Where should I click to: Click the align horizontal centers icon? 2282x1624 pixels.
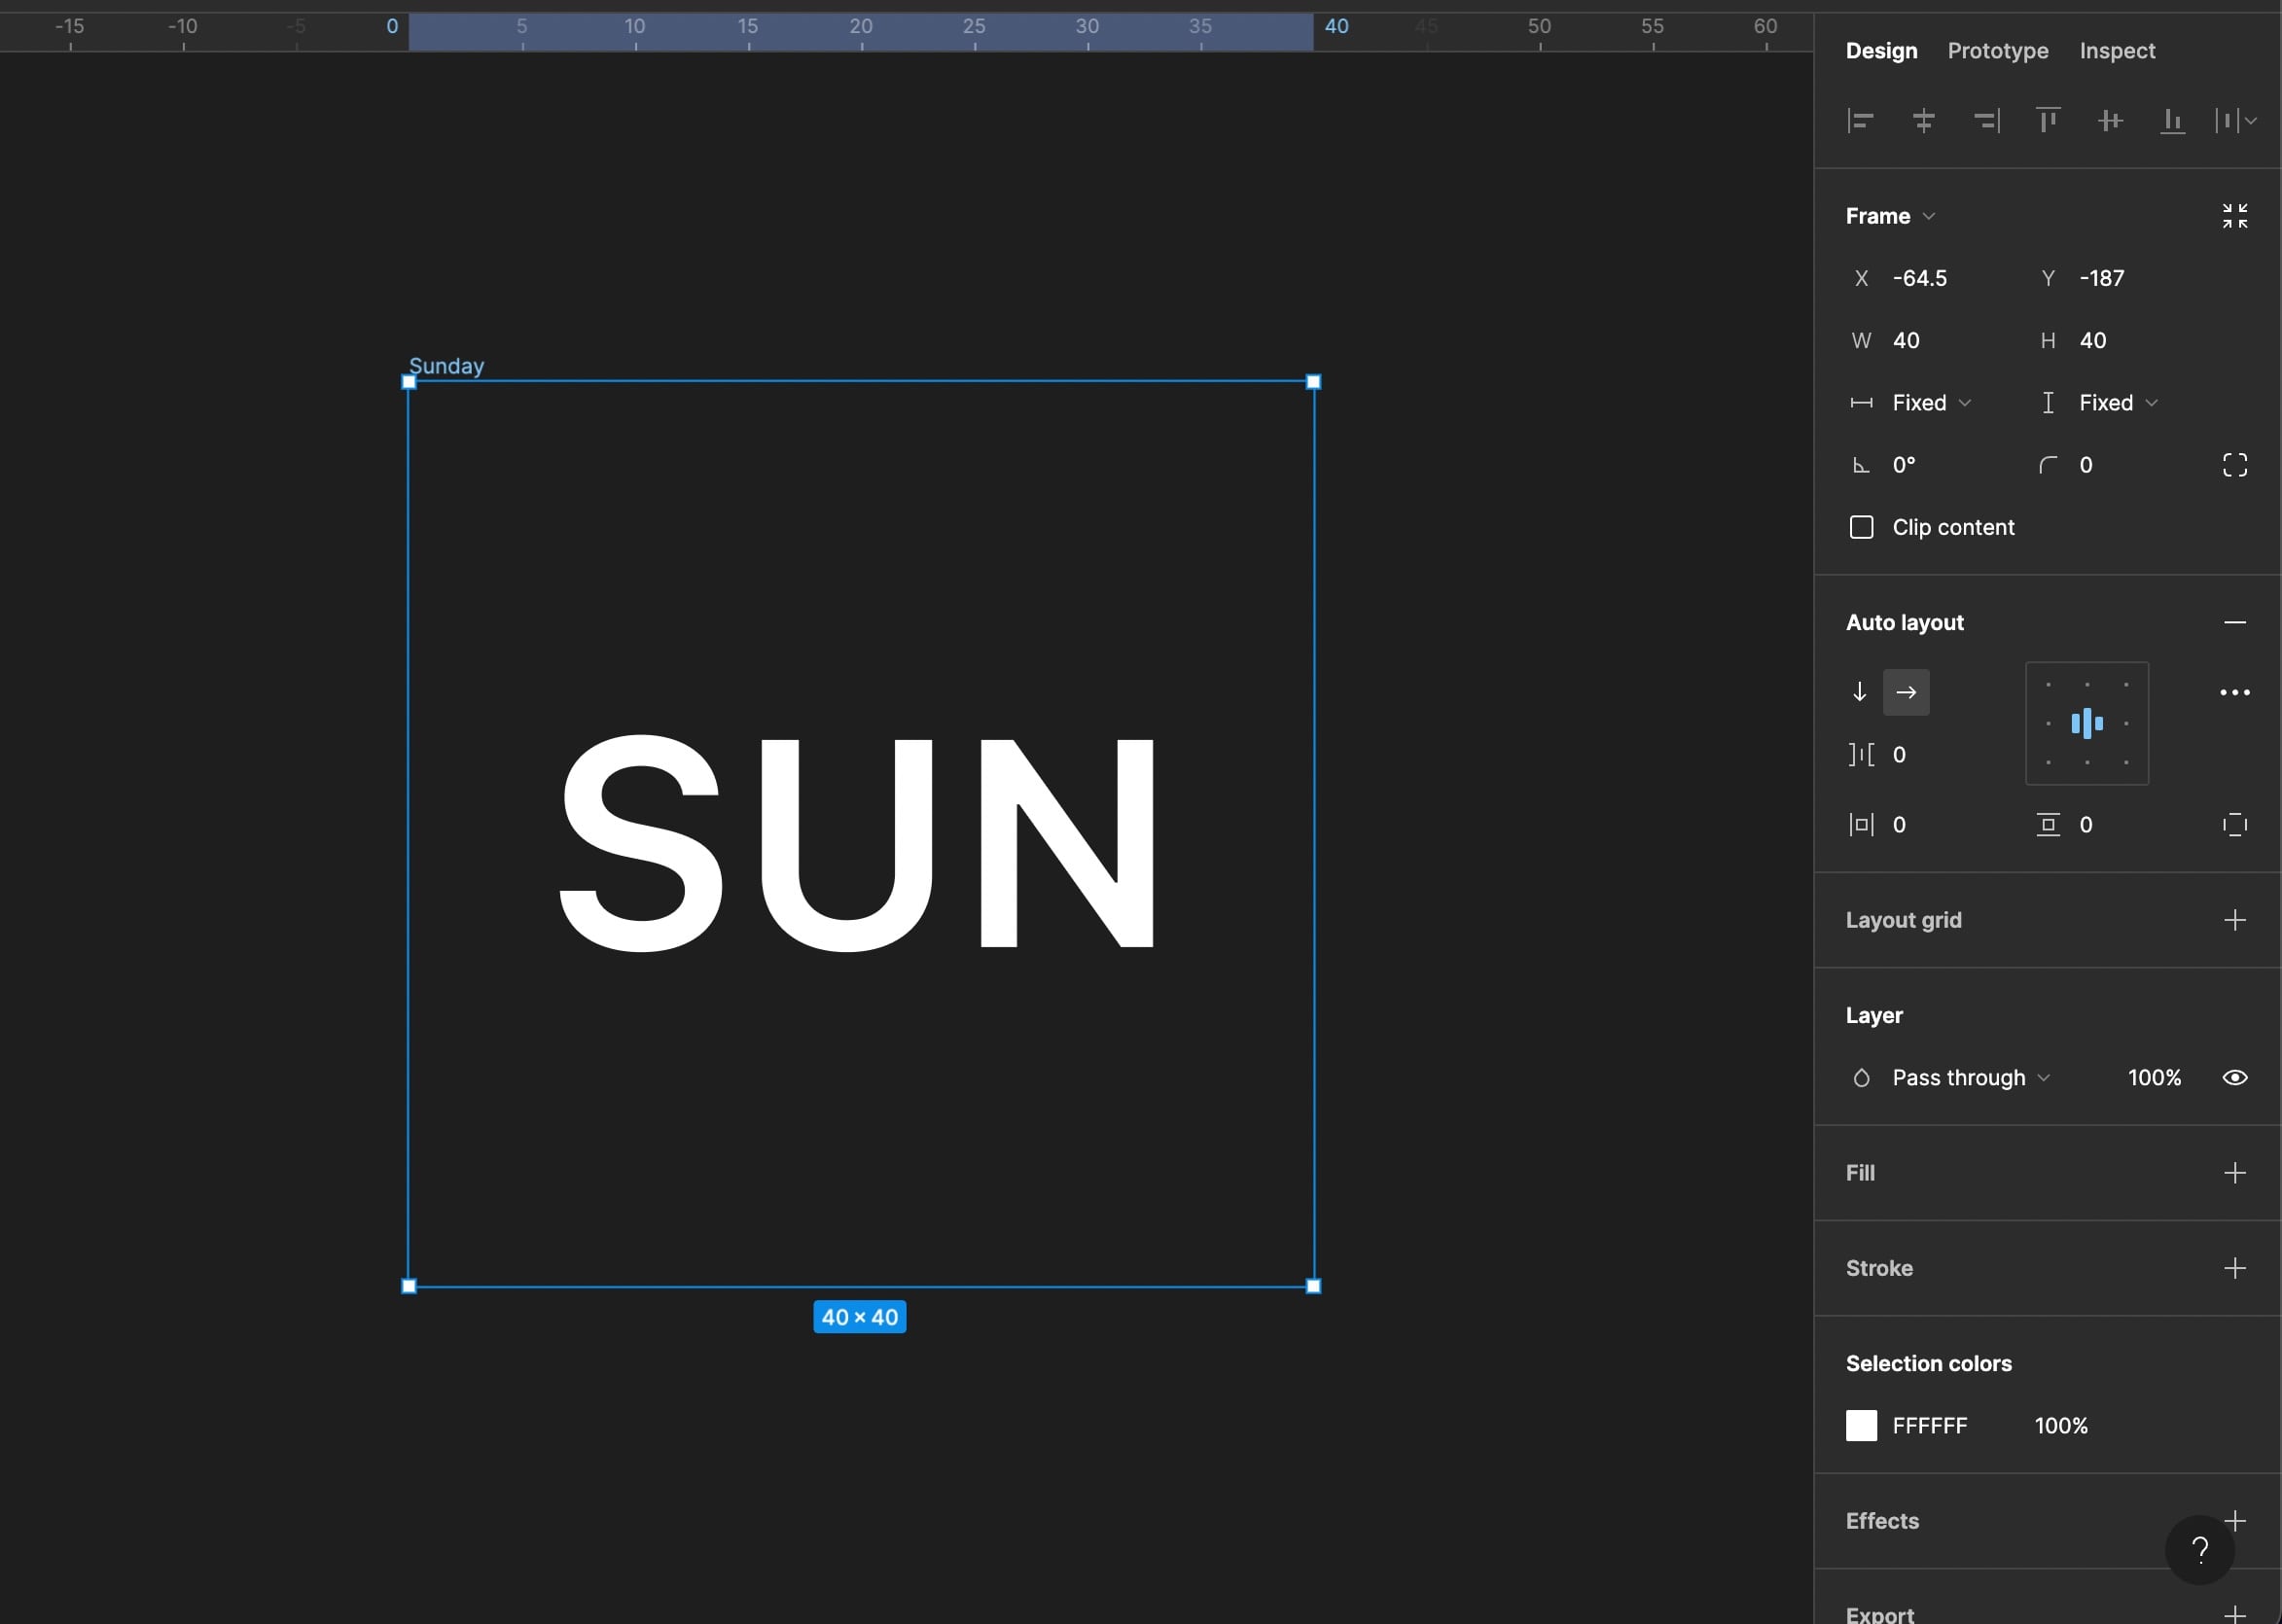point(1923,121)
